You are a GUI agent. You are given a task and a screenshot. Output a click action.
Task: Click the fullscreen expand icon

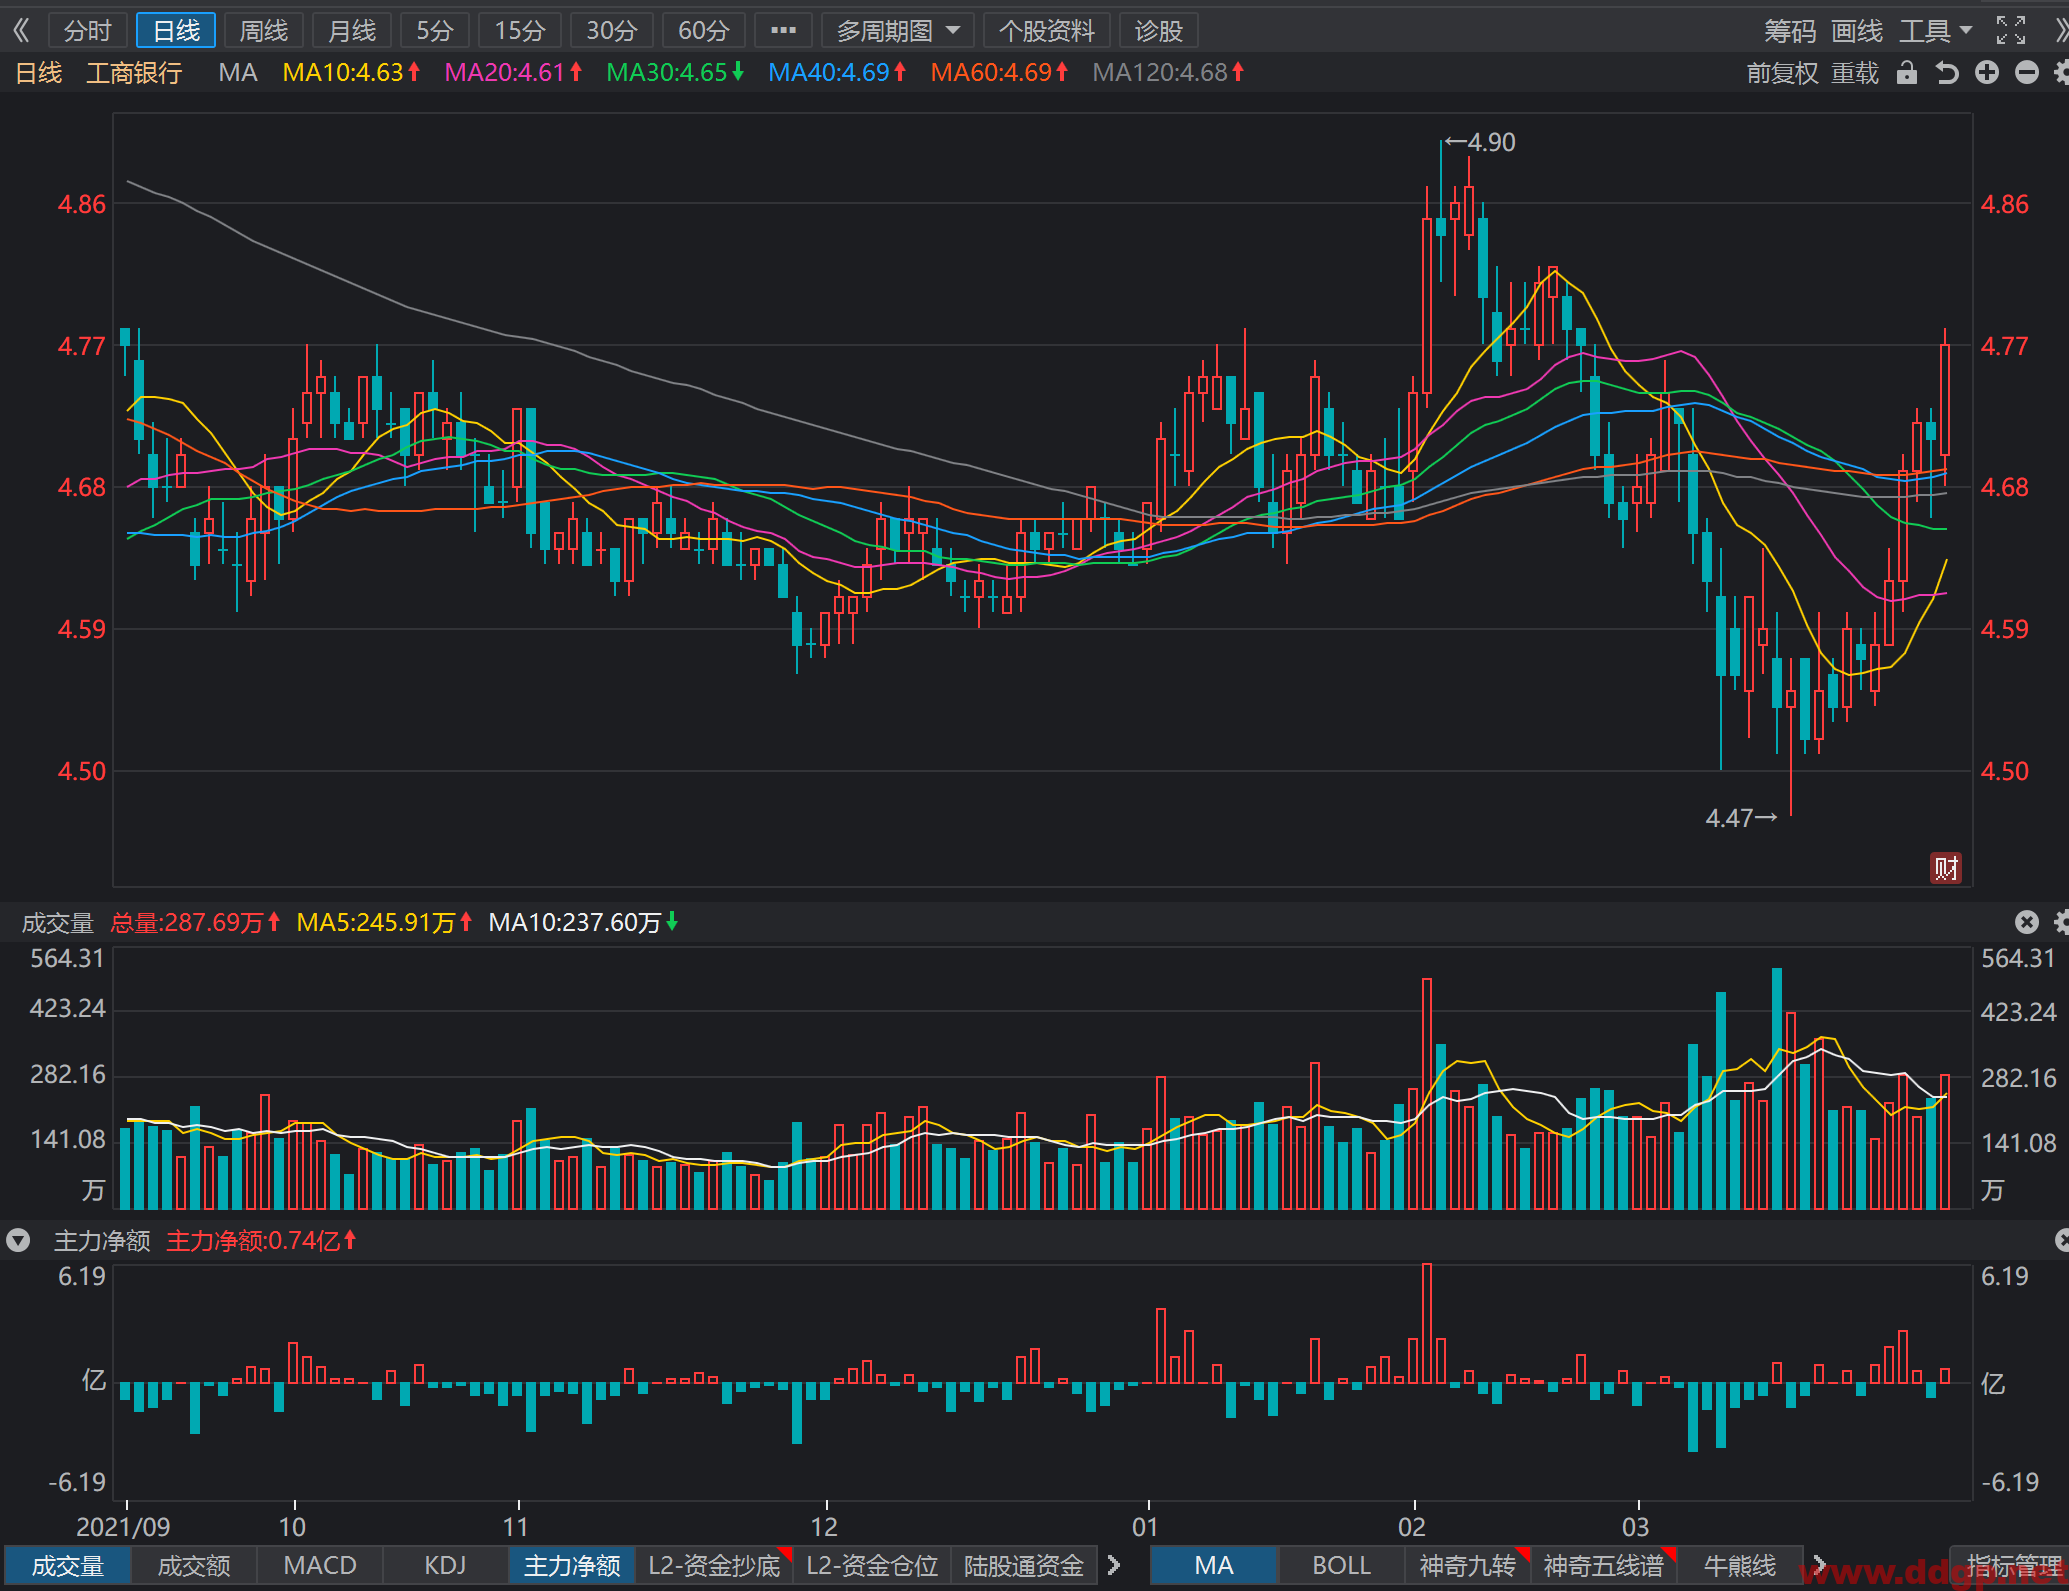click(2010, 31)
